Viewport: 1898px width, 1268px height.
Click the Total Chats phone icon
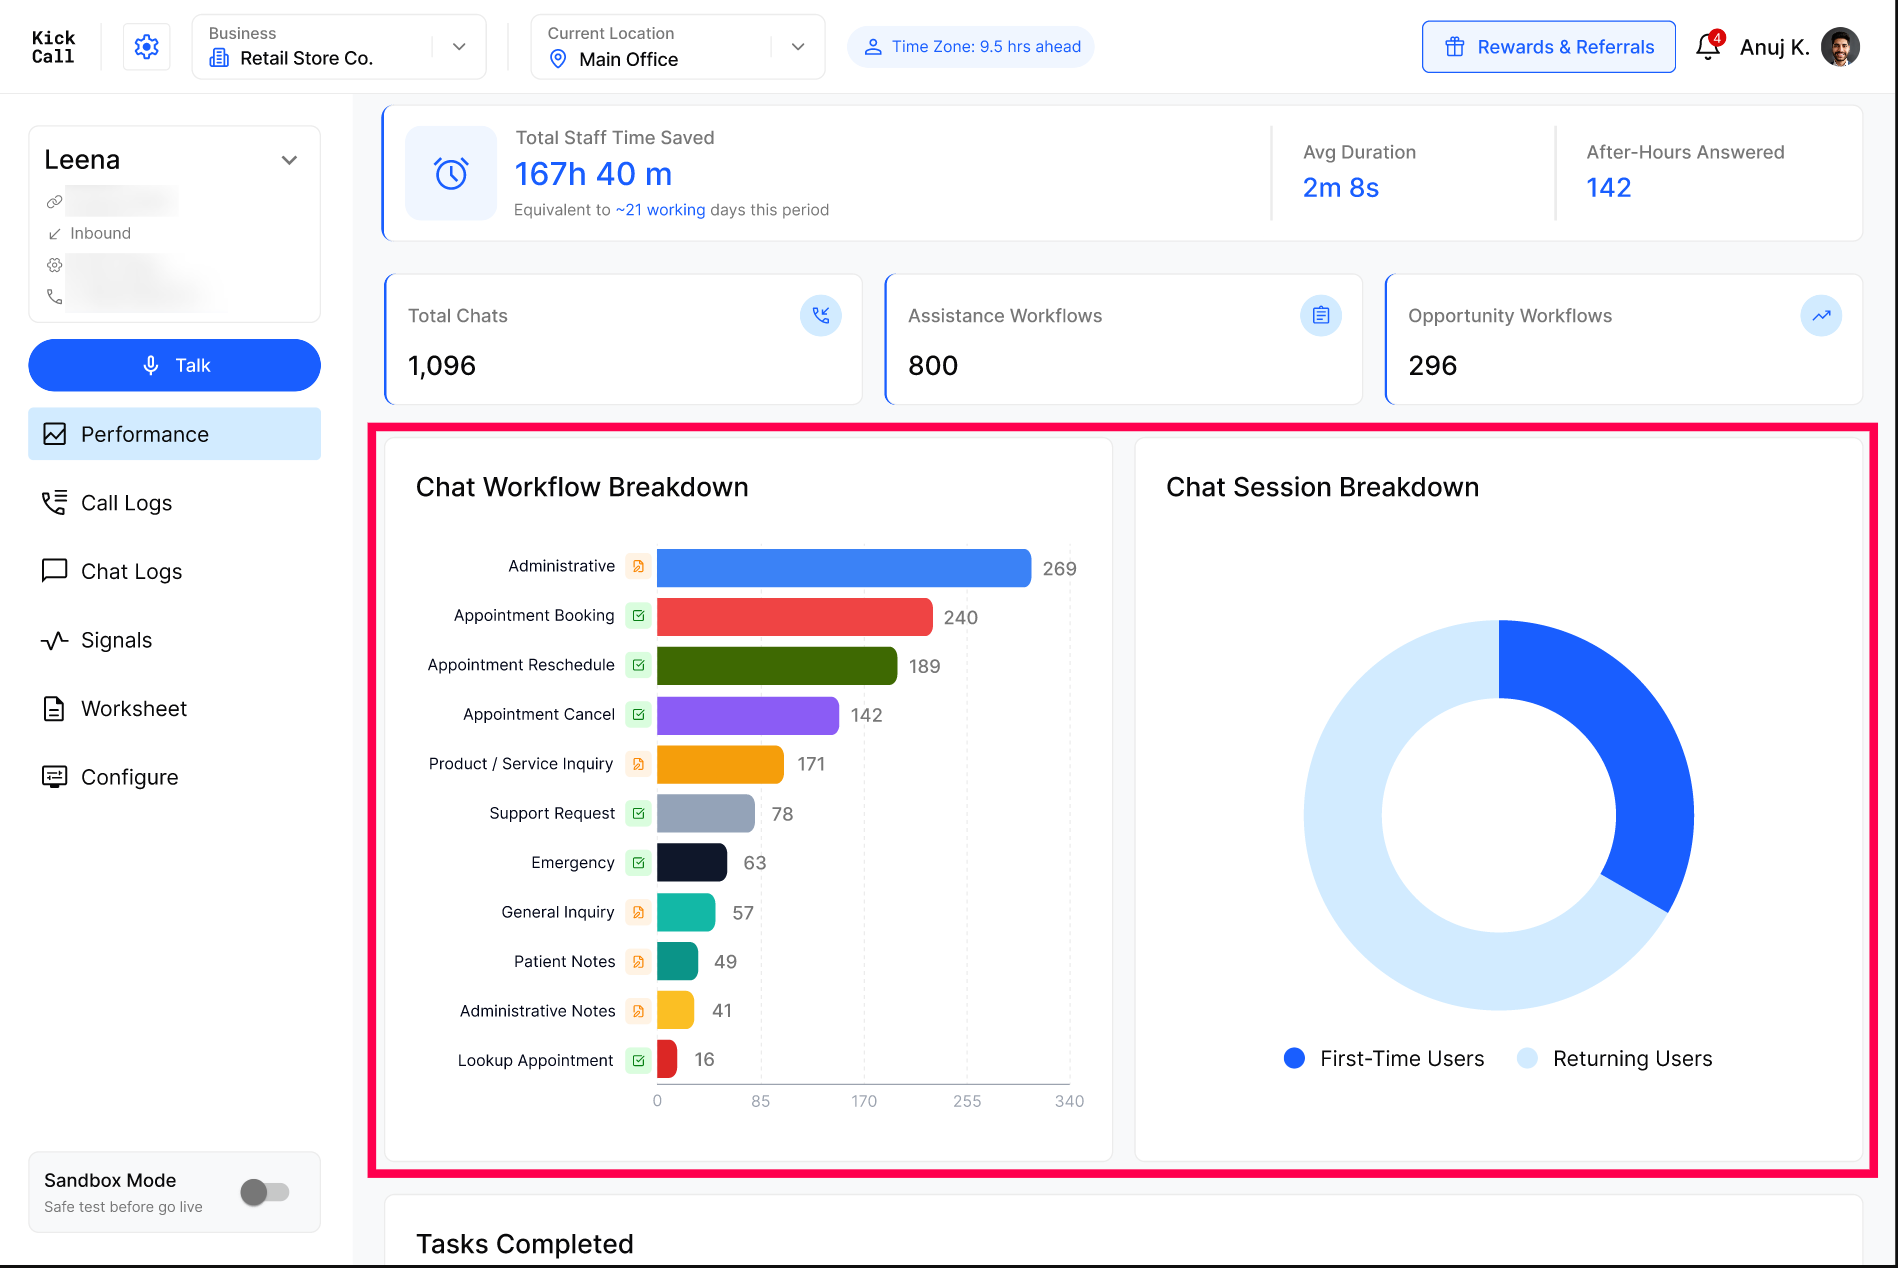tap(820, 316)
